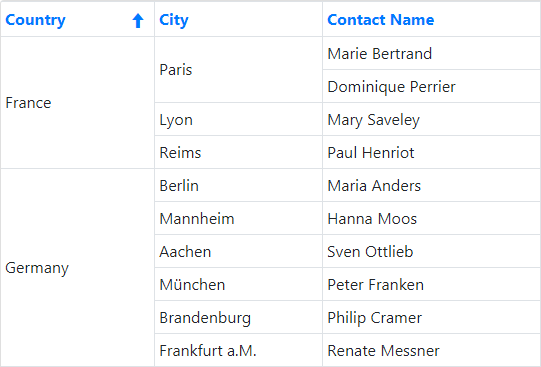This screenshot has height=367, width=541.
Task: Click the München city cell
Action: [x=238, y=284]
